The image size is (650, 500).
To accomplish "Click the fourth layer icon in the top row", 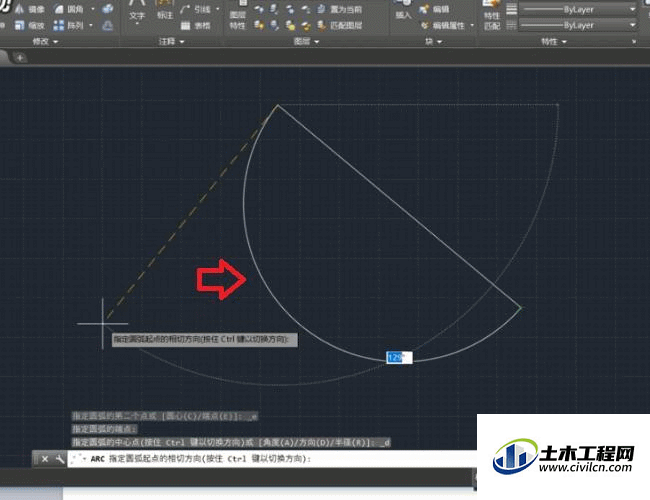I will (x=306, y=9).
